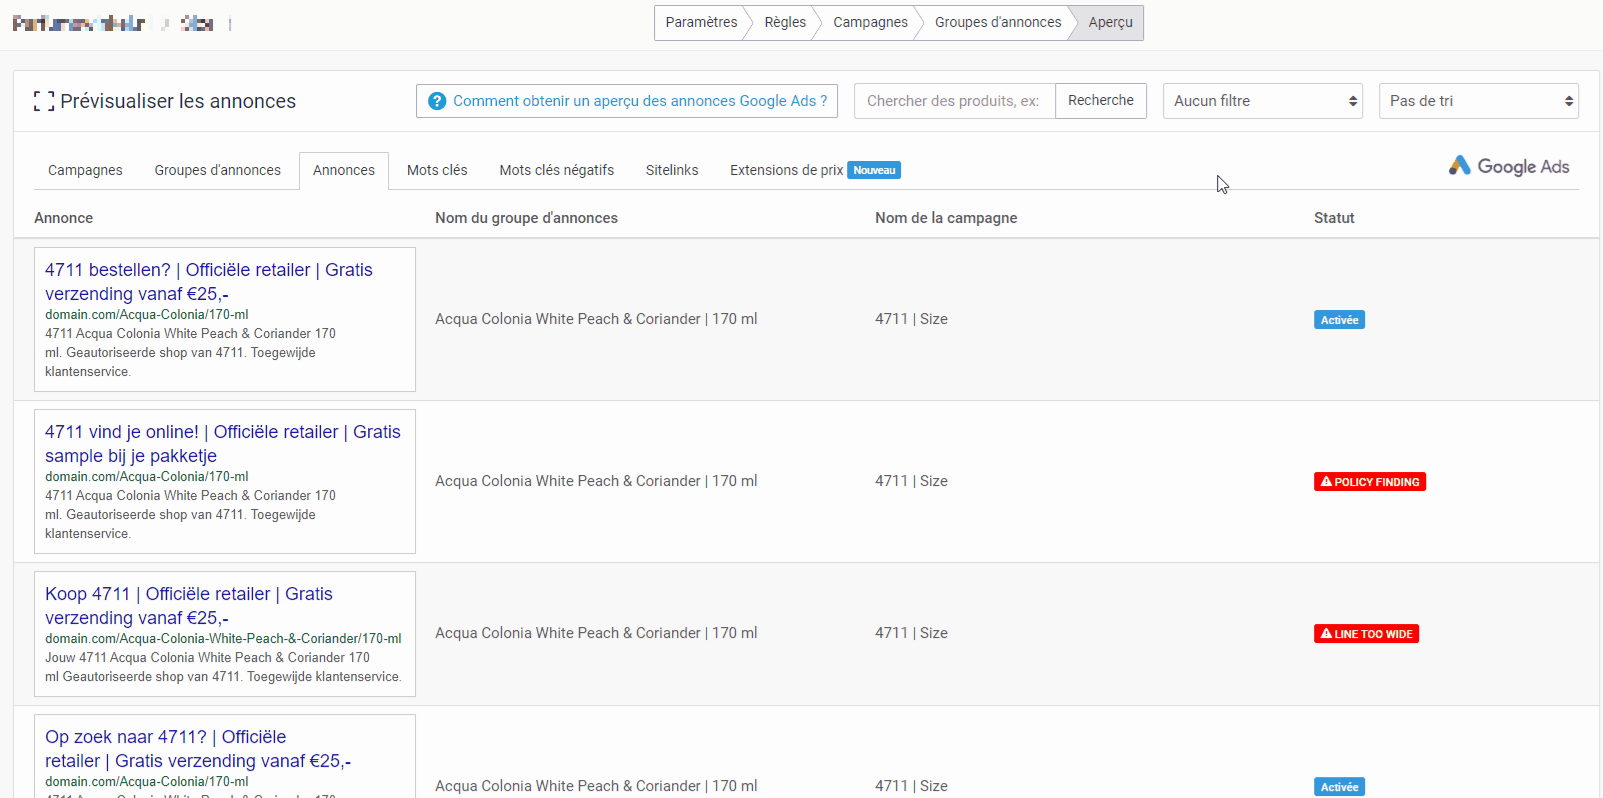Open the Mots clés tab
The image size is (1603, 798).
click(x=437, y=170)
